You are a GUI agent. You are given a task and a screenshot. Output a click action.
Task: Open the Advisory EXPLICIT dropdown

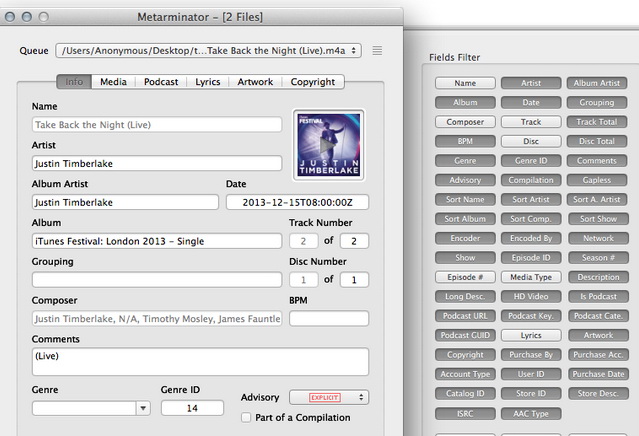[x=329, y=397]
